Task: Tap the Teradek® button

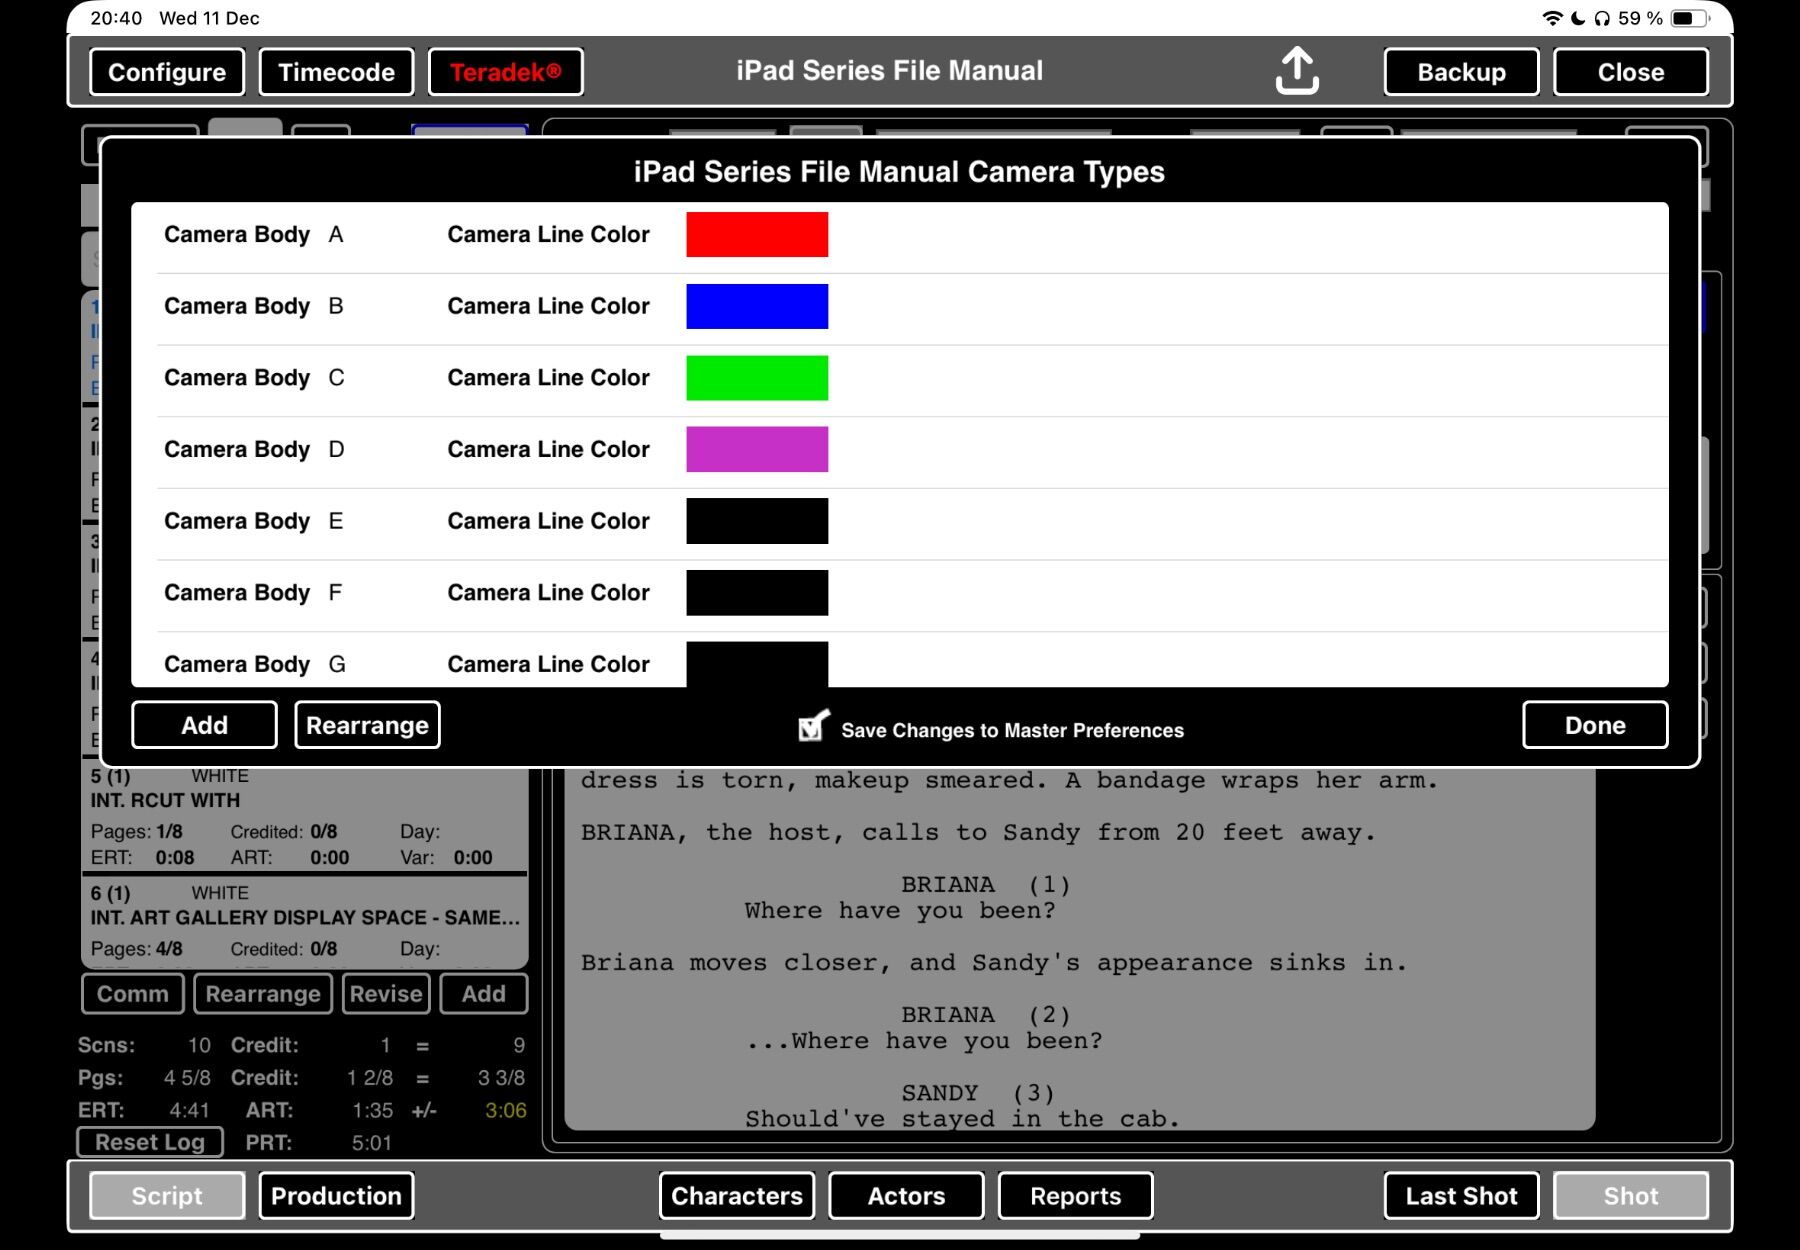Action: coord(505,72)
